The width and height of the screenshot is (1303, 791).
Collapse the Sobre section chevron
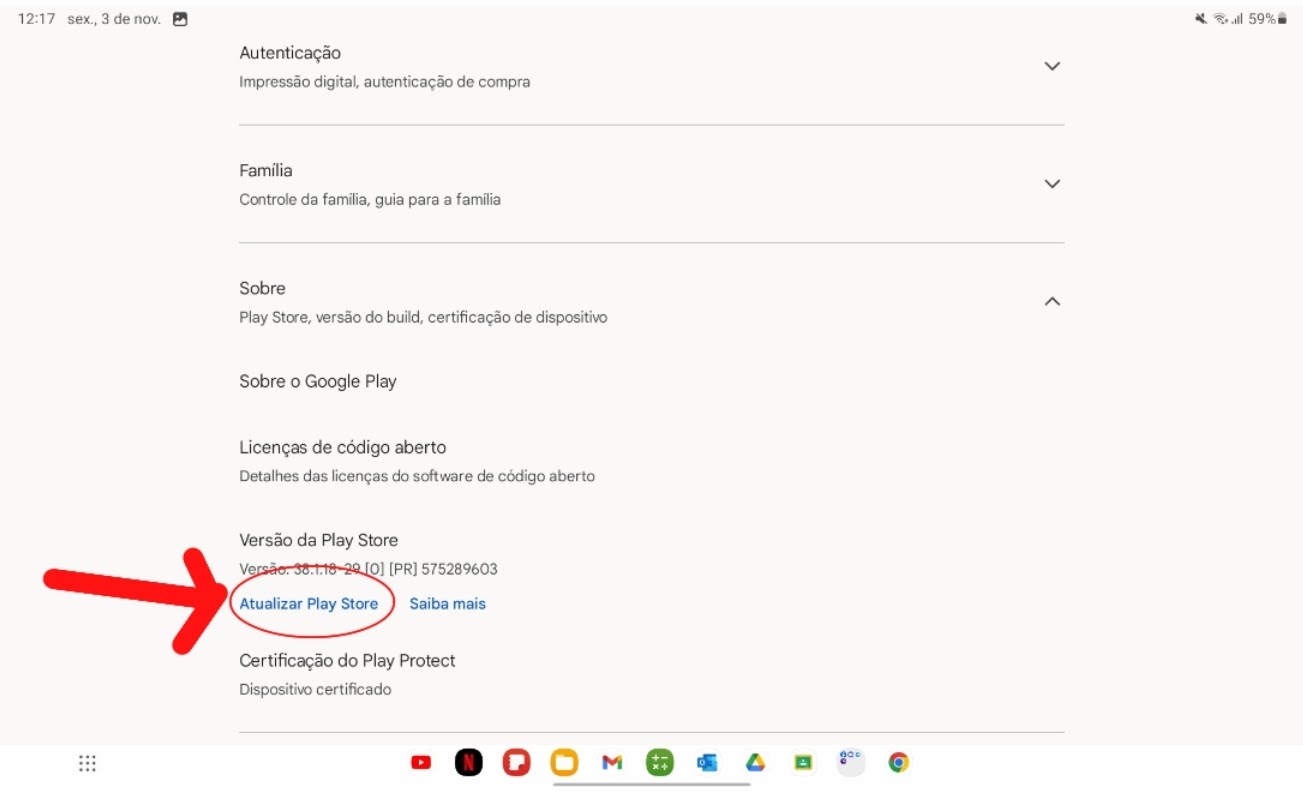pos(1052,301)
